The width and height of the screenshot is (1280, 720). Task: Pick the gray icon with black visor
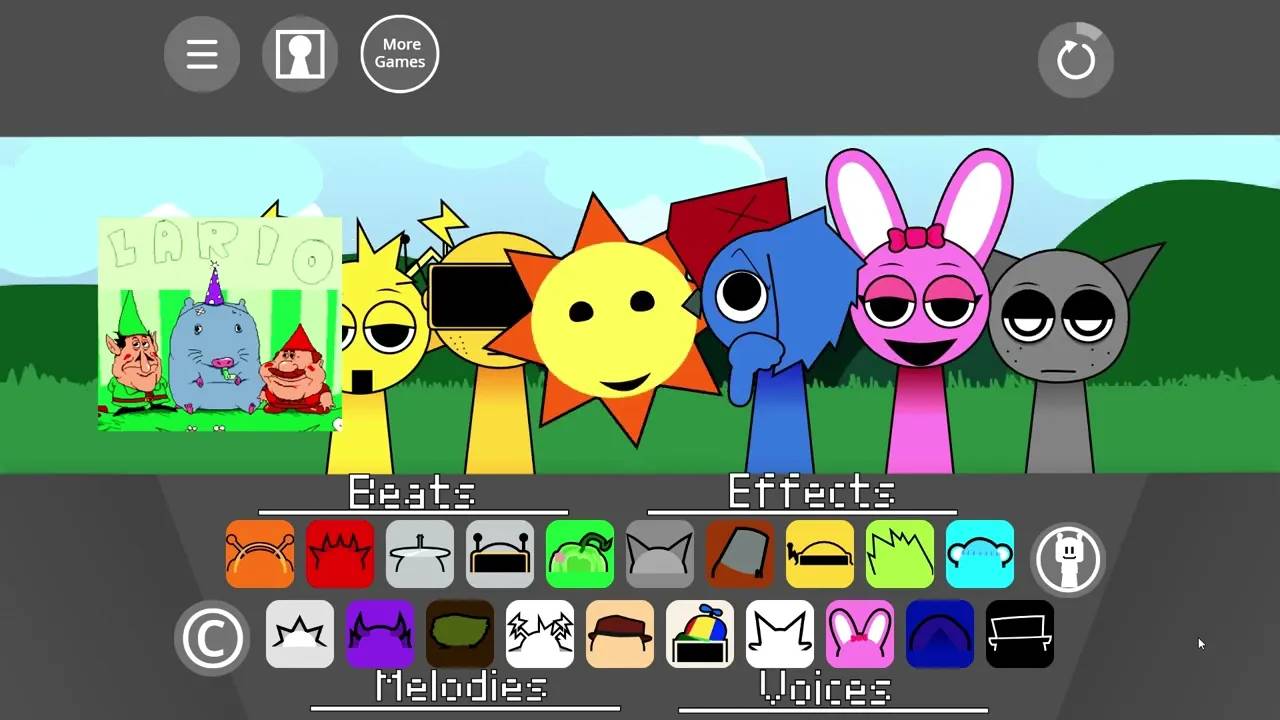coord(500,554)
